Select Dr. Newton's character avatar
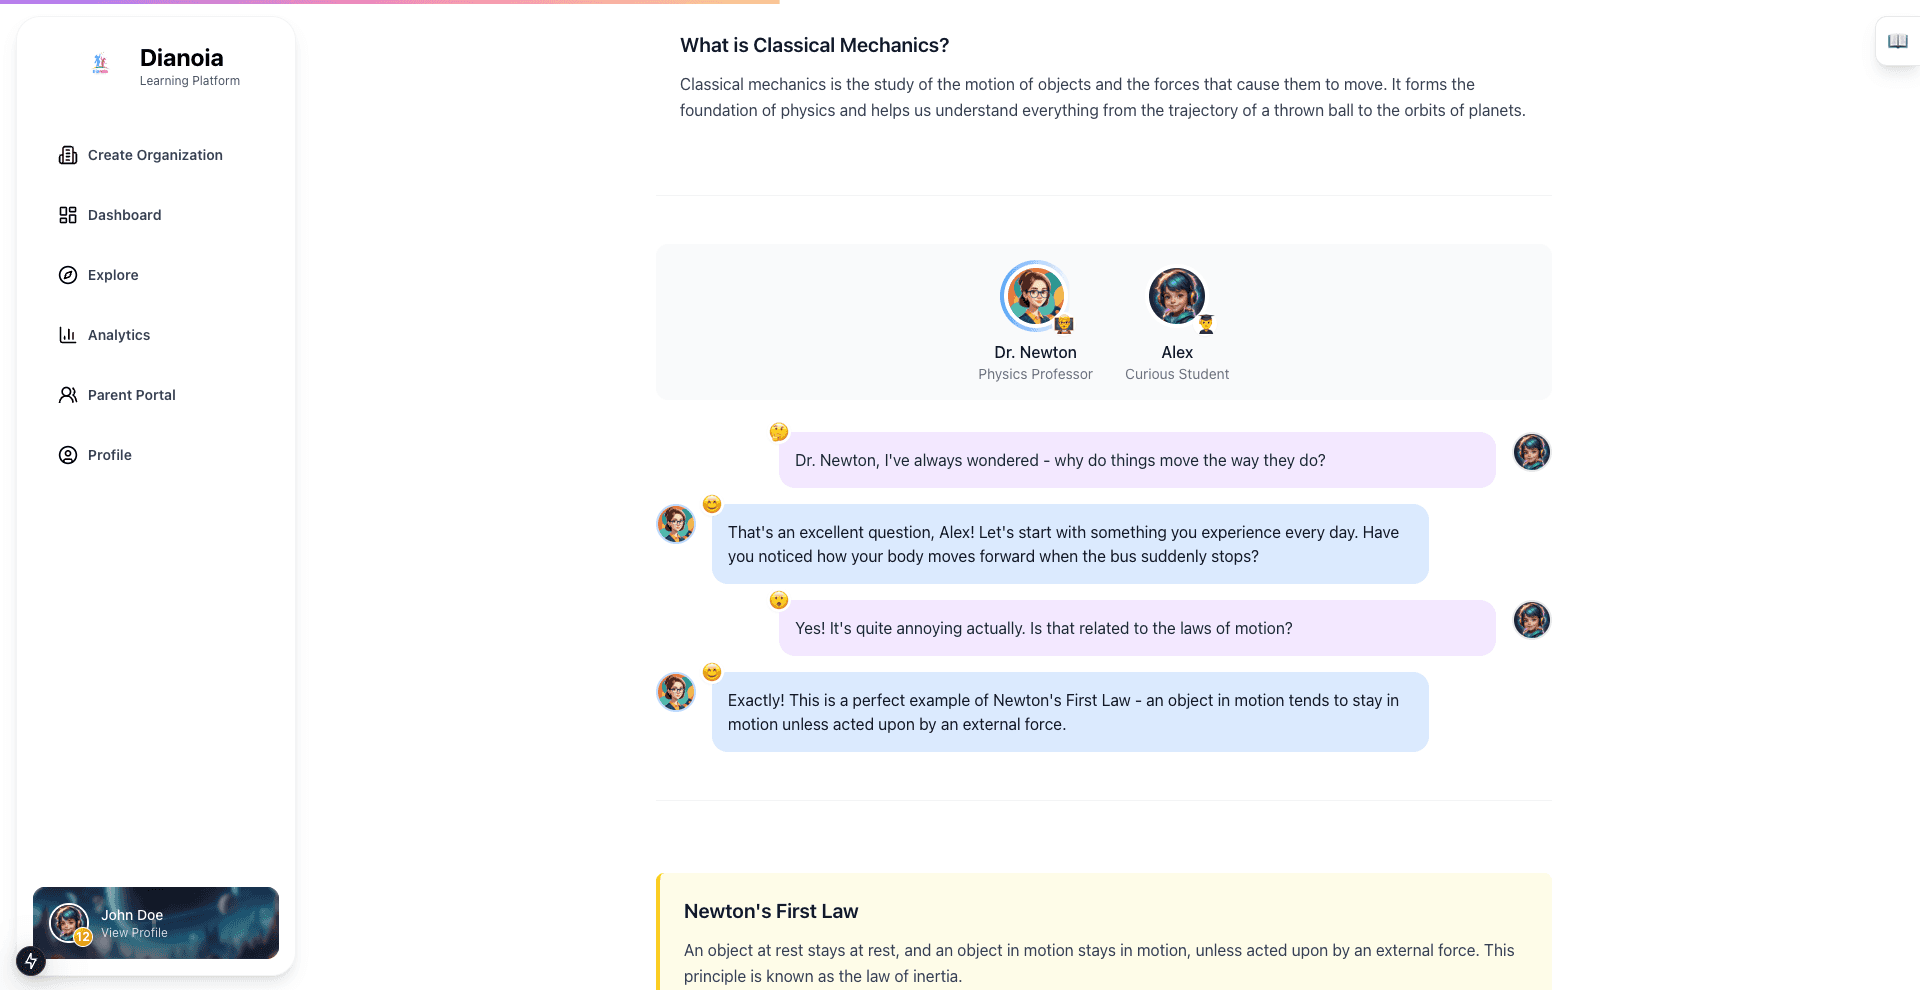The width and height of the screenshot is (1920, 990). click(x=1035, y=296)
